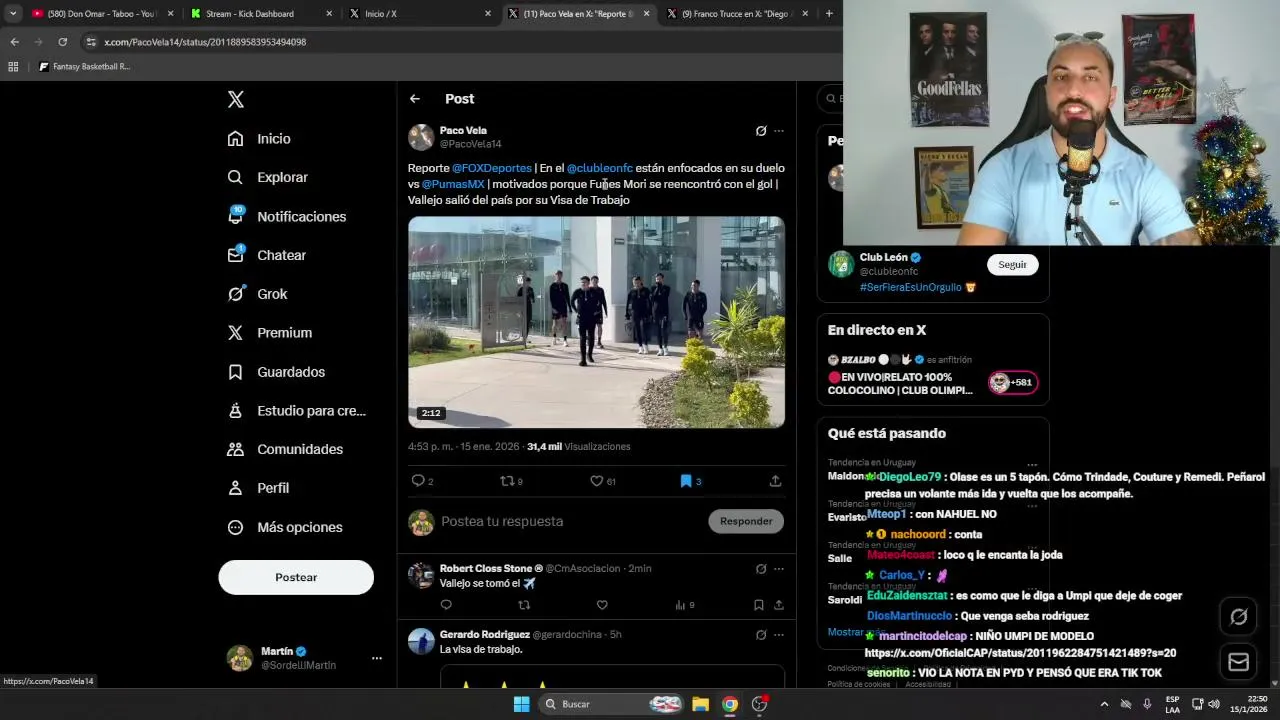The image size is (1280, 720).
Task: Click repost icon with 9 reposts
Action: click(x=508, y=481)
